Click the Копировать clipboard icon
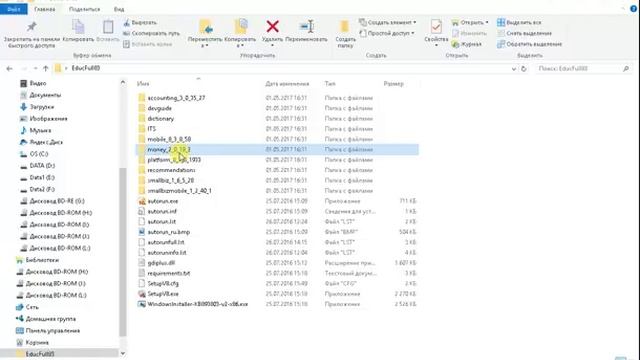Viewport: 640px width, 360px height. 78,31
